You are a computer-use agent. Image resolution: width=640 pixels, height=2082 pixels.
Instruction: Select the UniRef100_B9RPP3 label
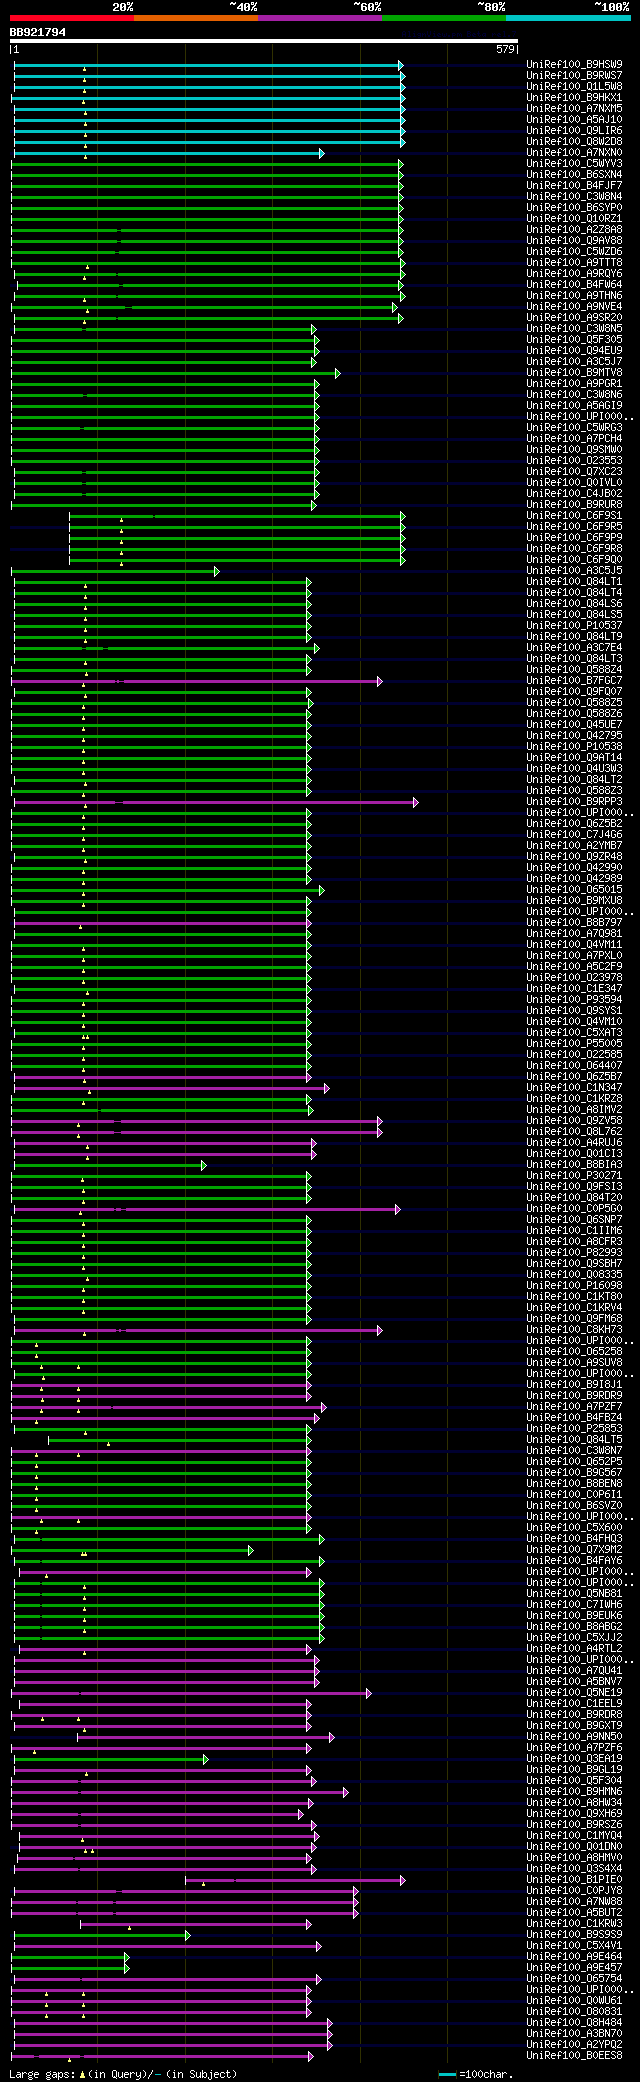574,802
